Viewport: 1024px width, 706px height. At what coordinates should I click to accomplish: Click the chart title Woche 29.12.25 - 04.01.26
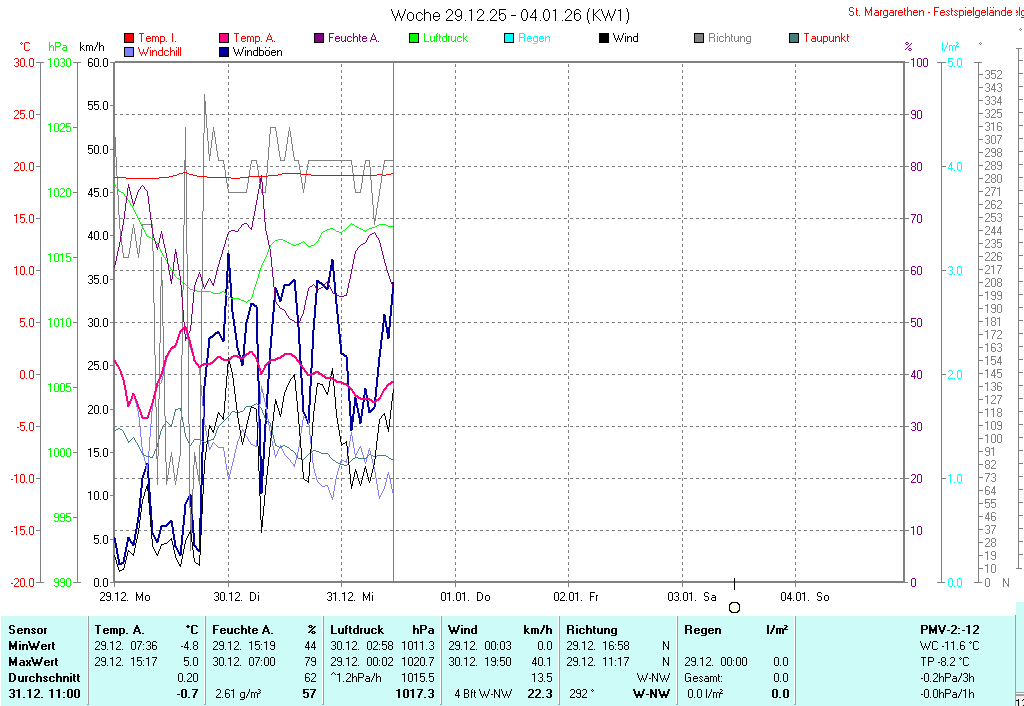[x=511, y=15]
